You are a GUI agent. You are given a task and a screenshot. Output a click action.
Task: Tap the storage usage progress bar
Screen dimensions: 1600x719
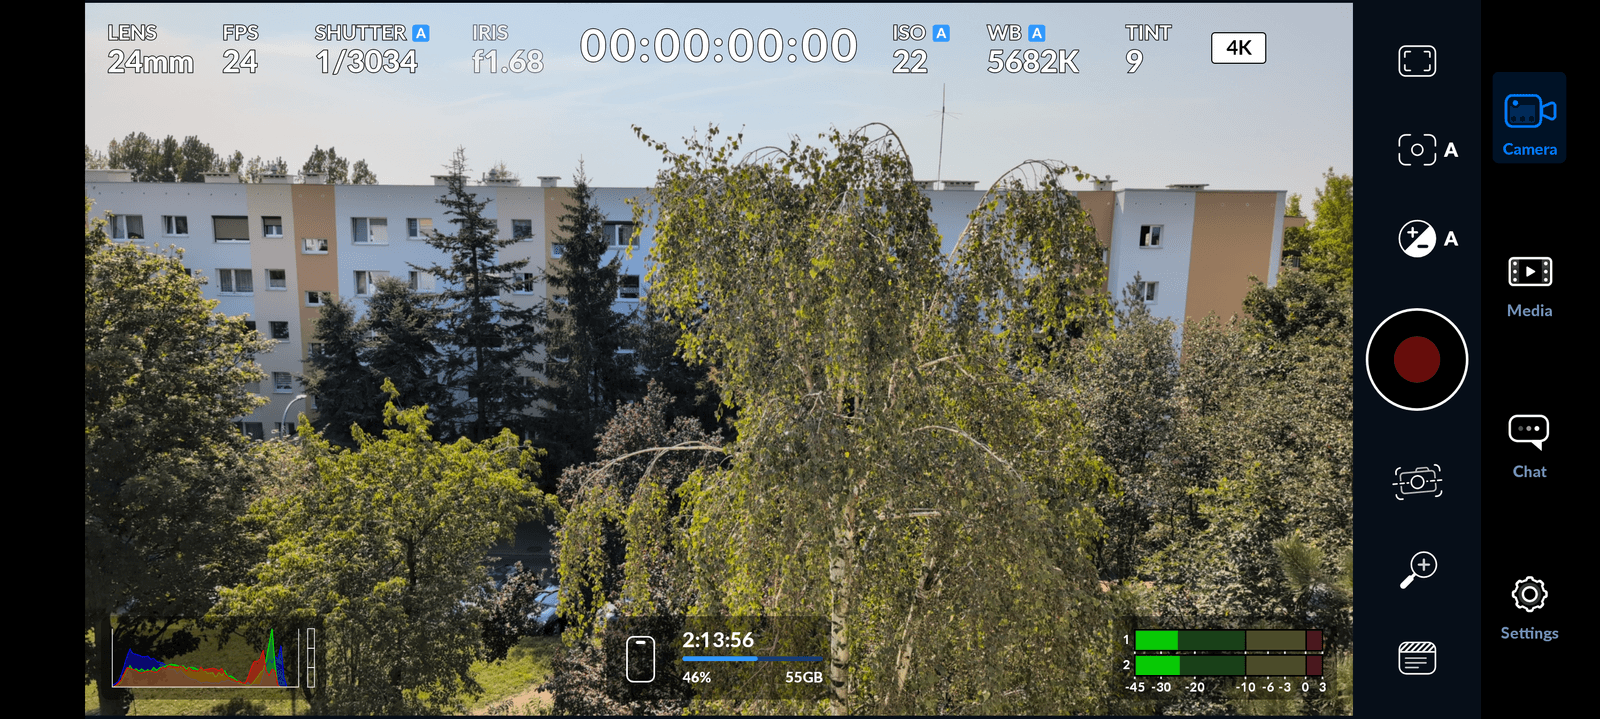752,659
